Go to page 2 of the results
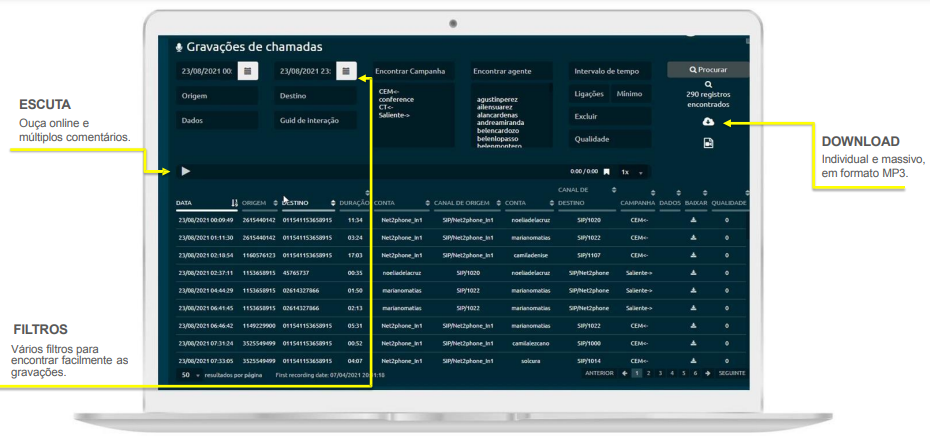The width and height of the screenshot is (930, 436). 648,373
